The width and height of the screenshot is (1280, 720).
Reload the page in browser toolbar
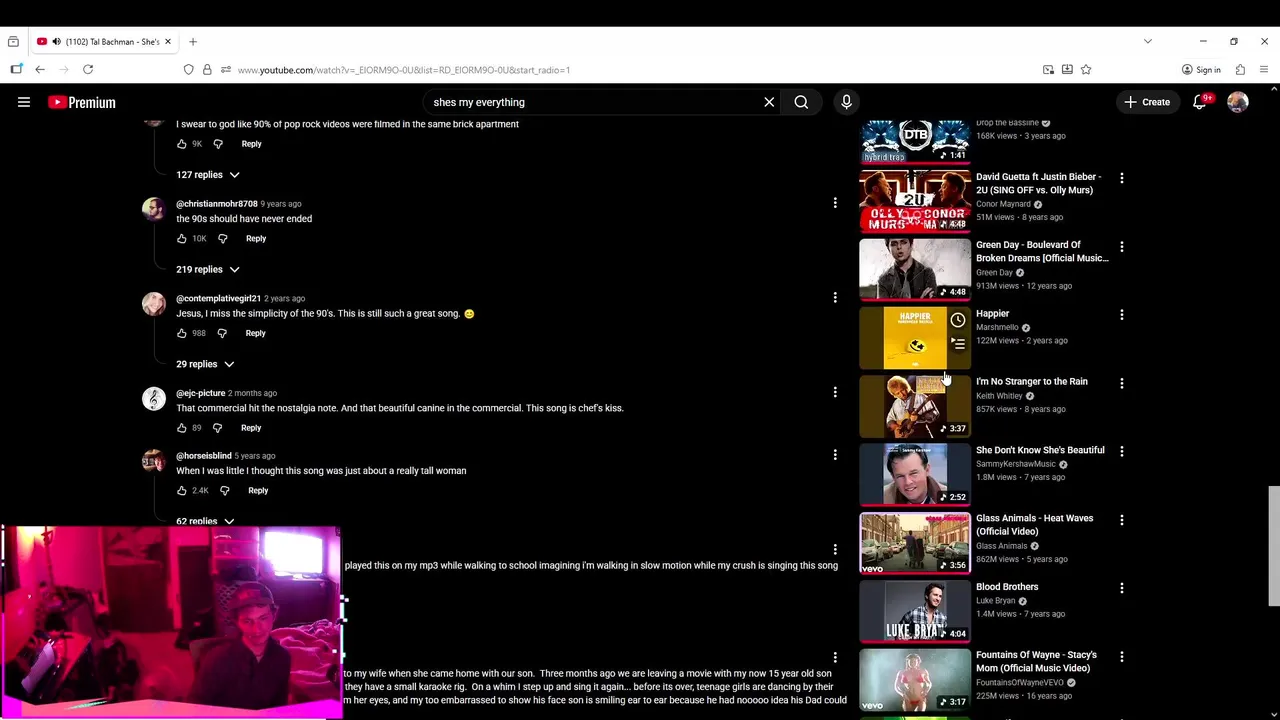[88, 70]
